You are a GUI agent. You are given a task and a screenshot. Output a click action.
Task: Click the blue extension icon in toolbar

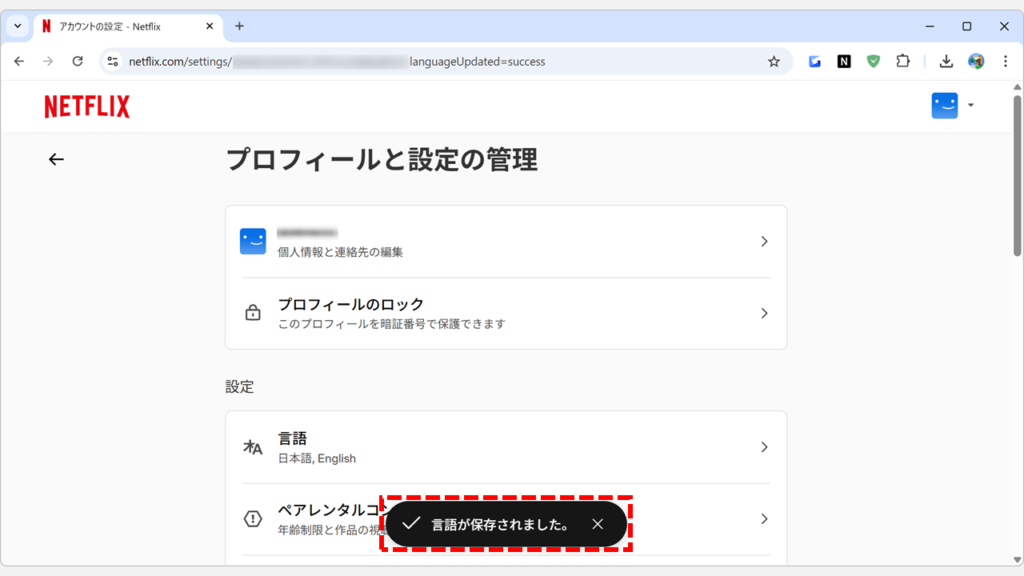[814, 61]
